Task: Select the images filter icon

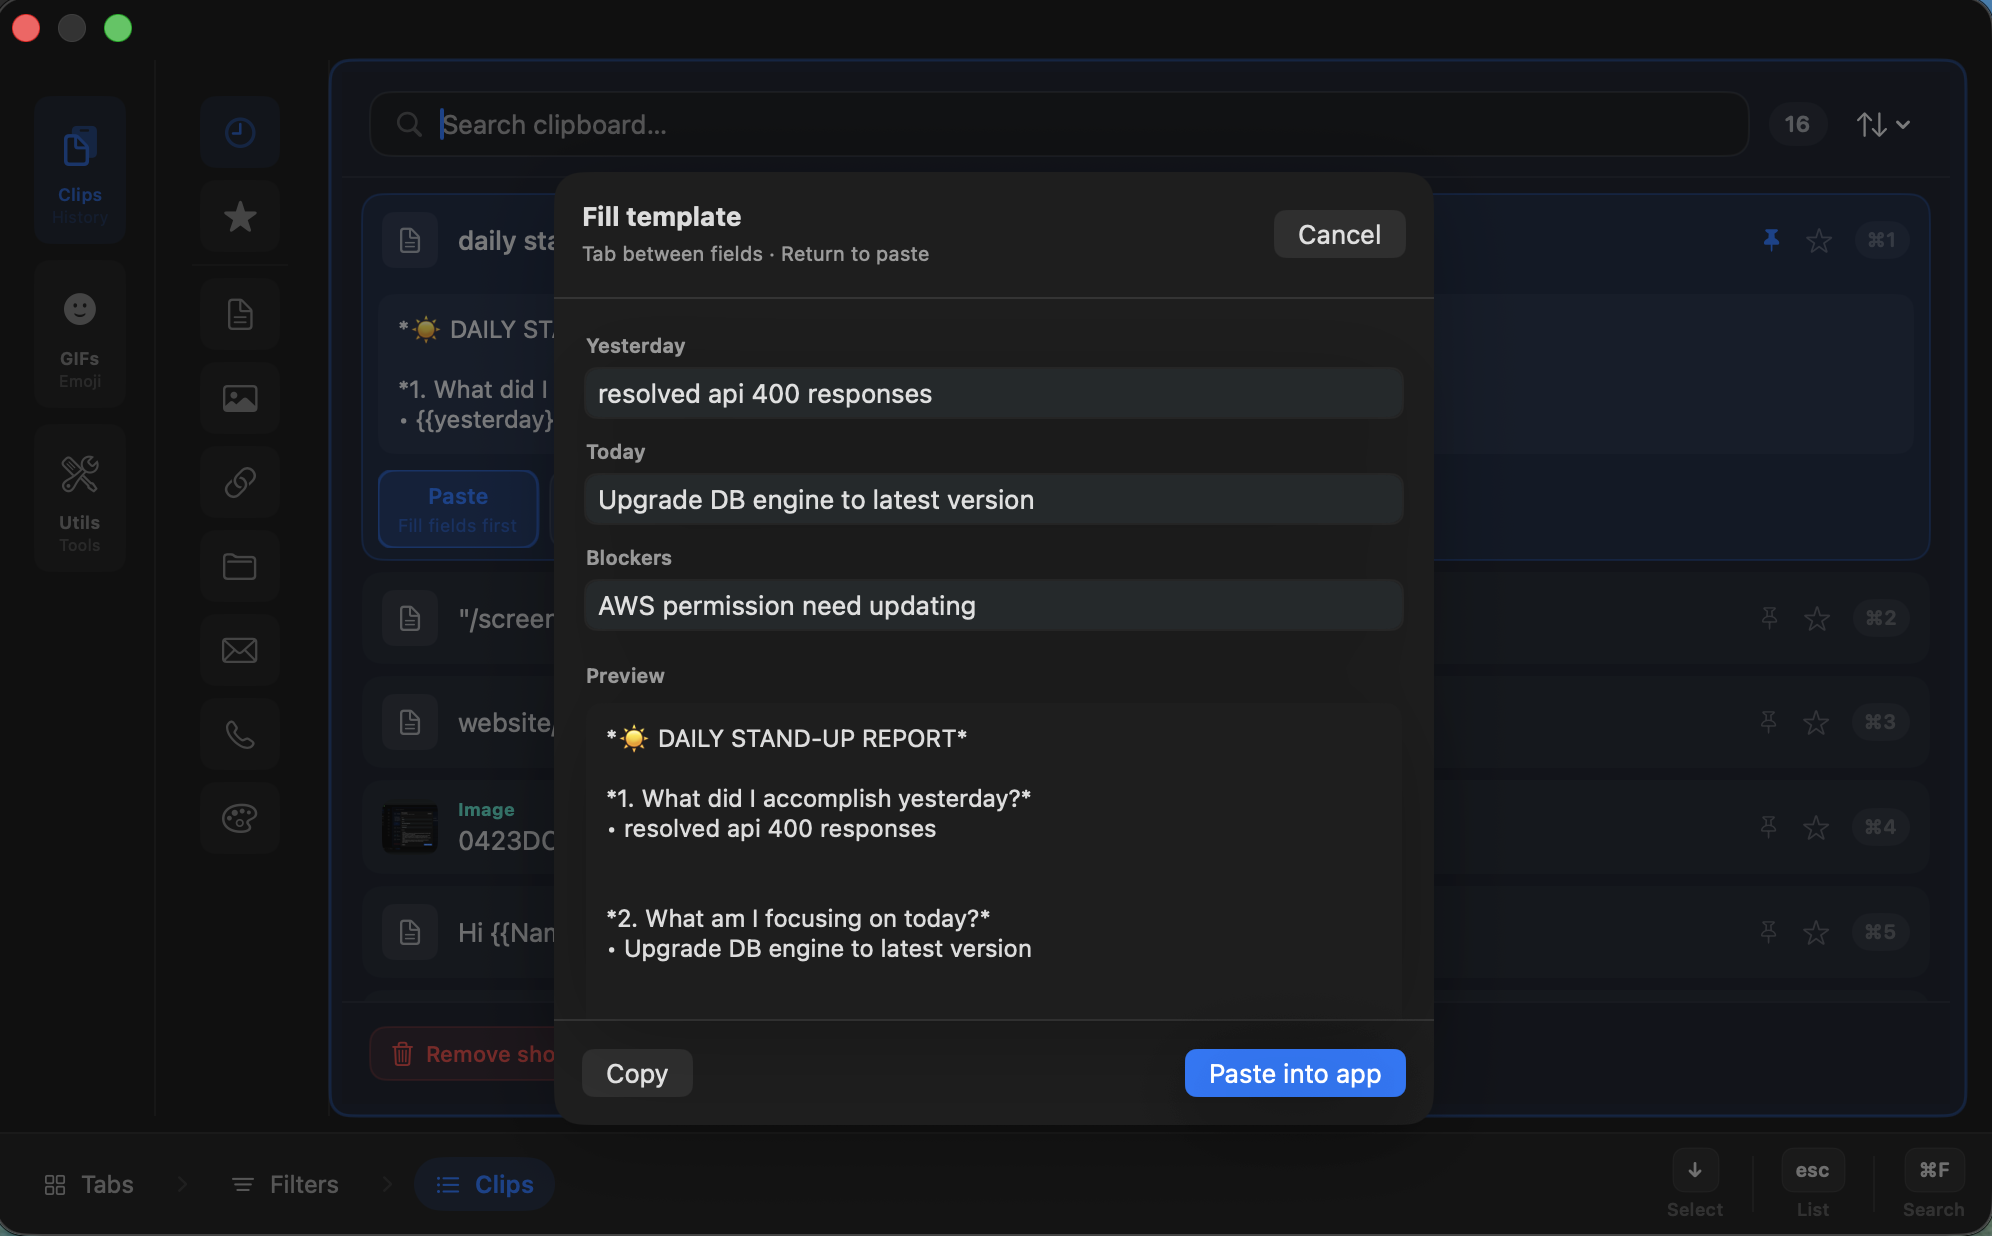Action: 240,398
